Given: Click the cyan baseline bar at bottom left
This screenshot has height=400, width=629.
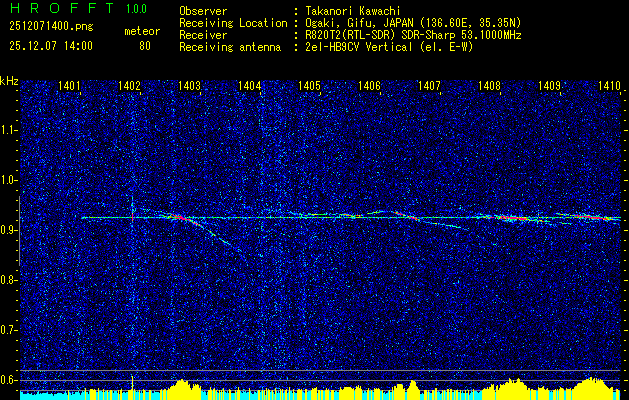Looking at the screenshot, I should [44, 395].
